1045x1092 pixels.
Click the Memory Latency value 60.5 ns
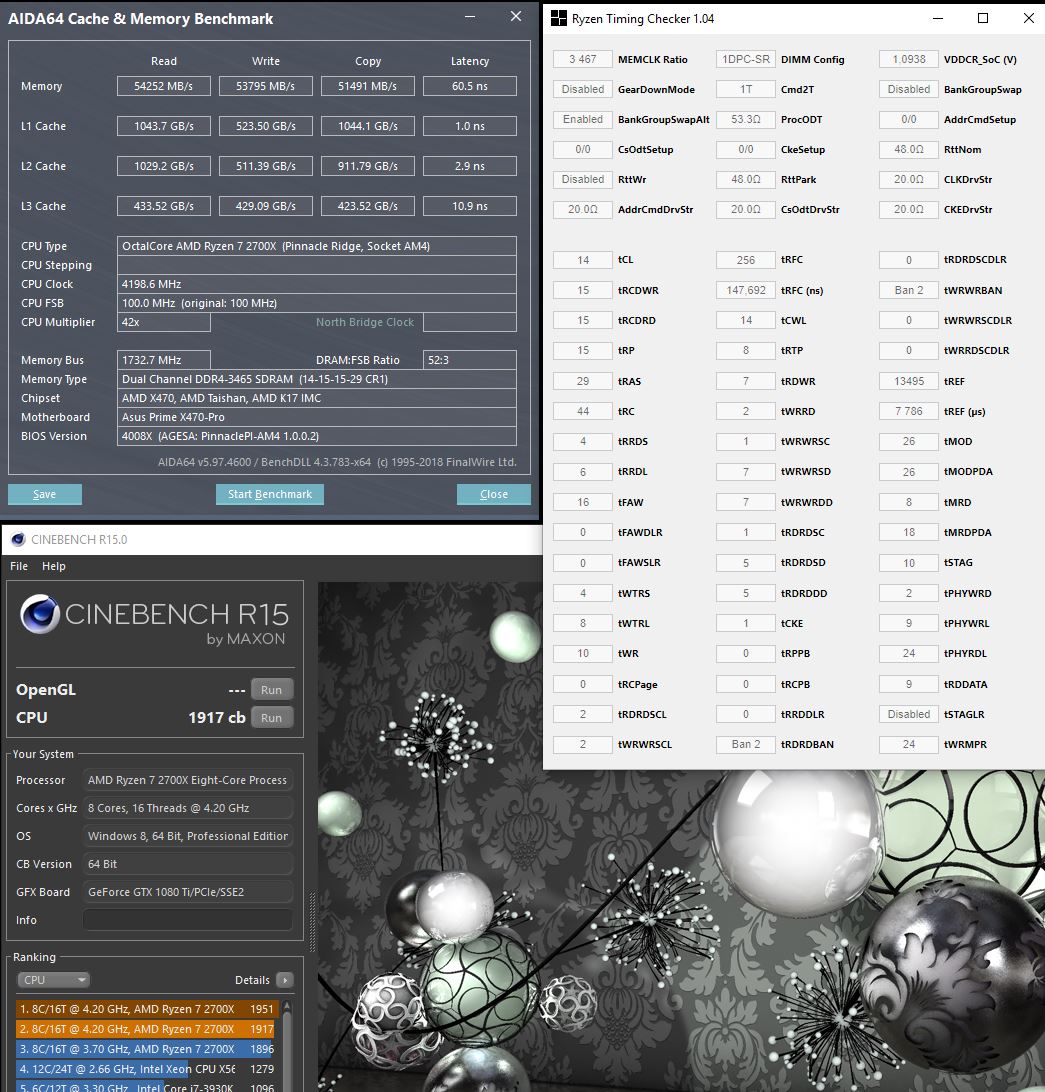coord(470,86)
